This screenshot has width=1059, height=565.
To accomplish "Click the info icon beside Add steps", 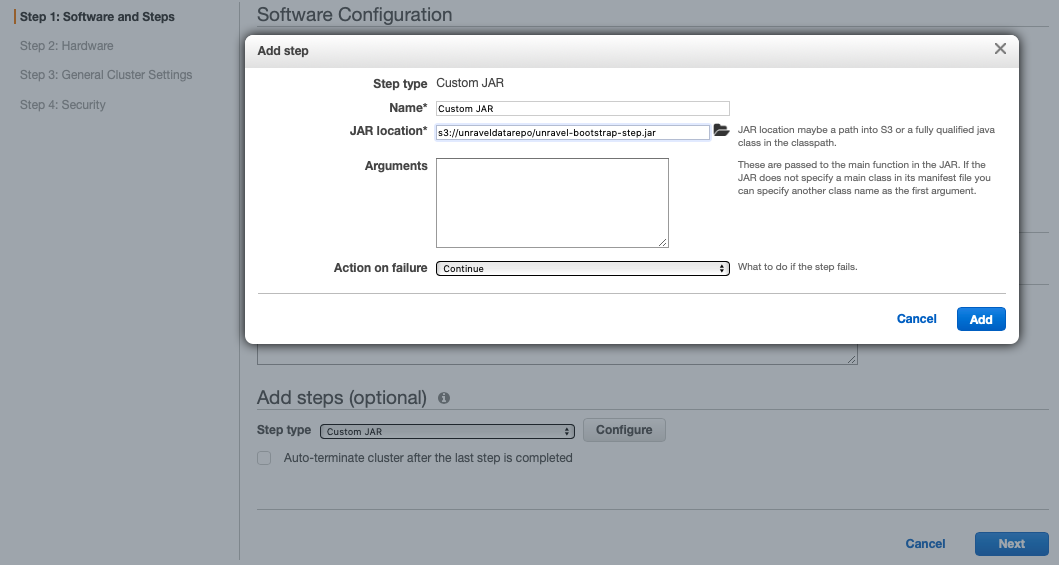I will tap(444, 398).
